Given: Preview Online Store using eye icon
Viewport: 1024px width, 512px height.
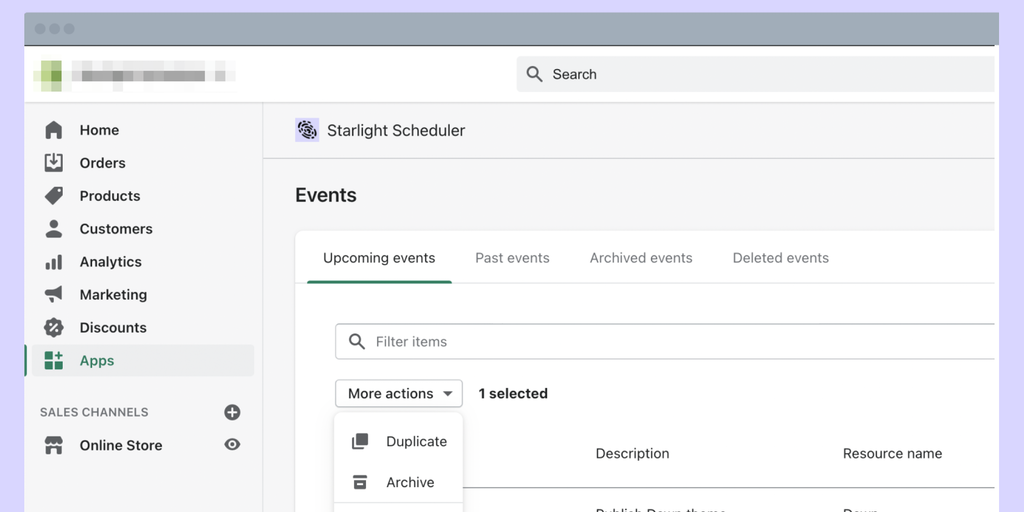Looking at the screenshot, I should coord(232,445).
